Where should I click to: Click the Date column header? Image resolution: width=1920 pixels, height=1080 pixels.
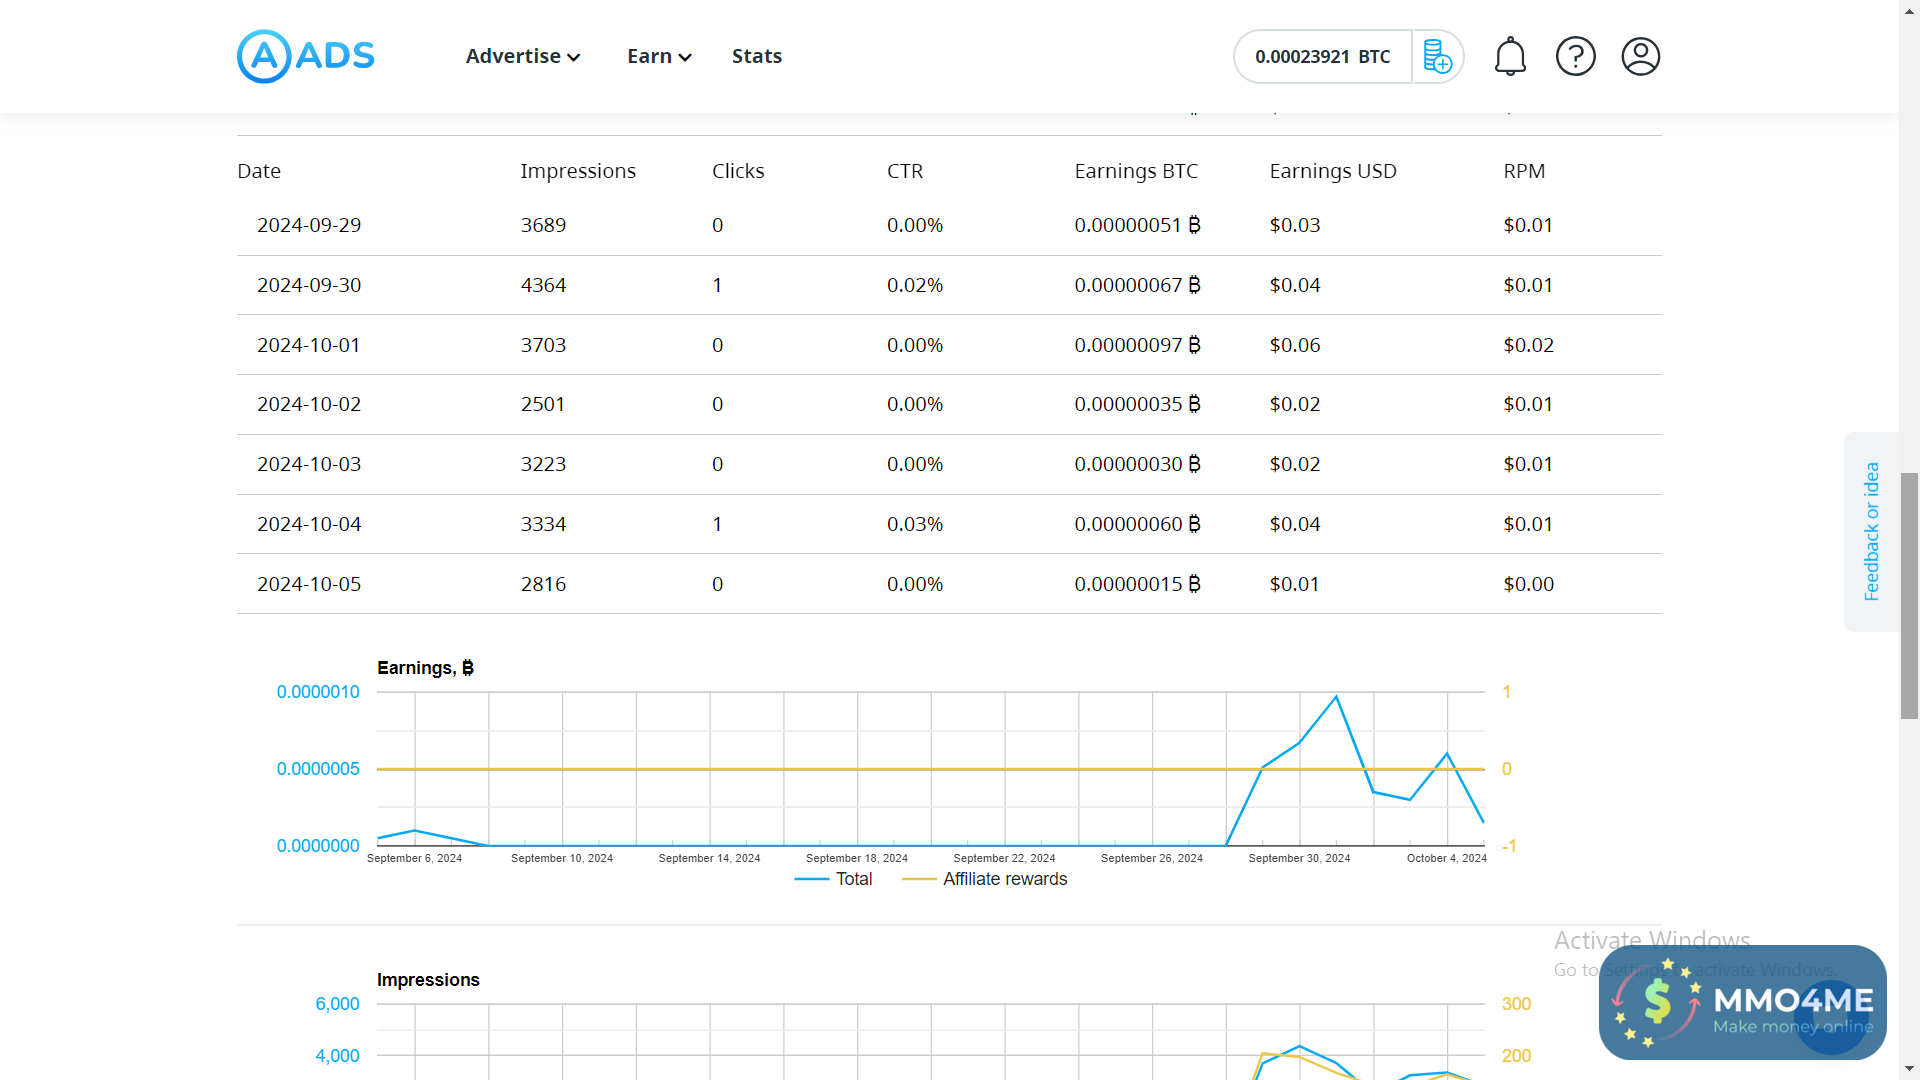pyautogui.click(x=259, y=171)
